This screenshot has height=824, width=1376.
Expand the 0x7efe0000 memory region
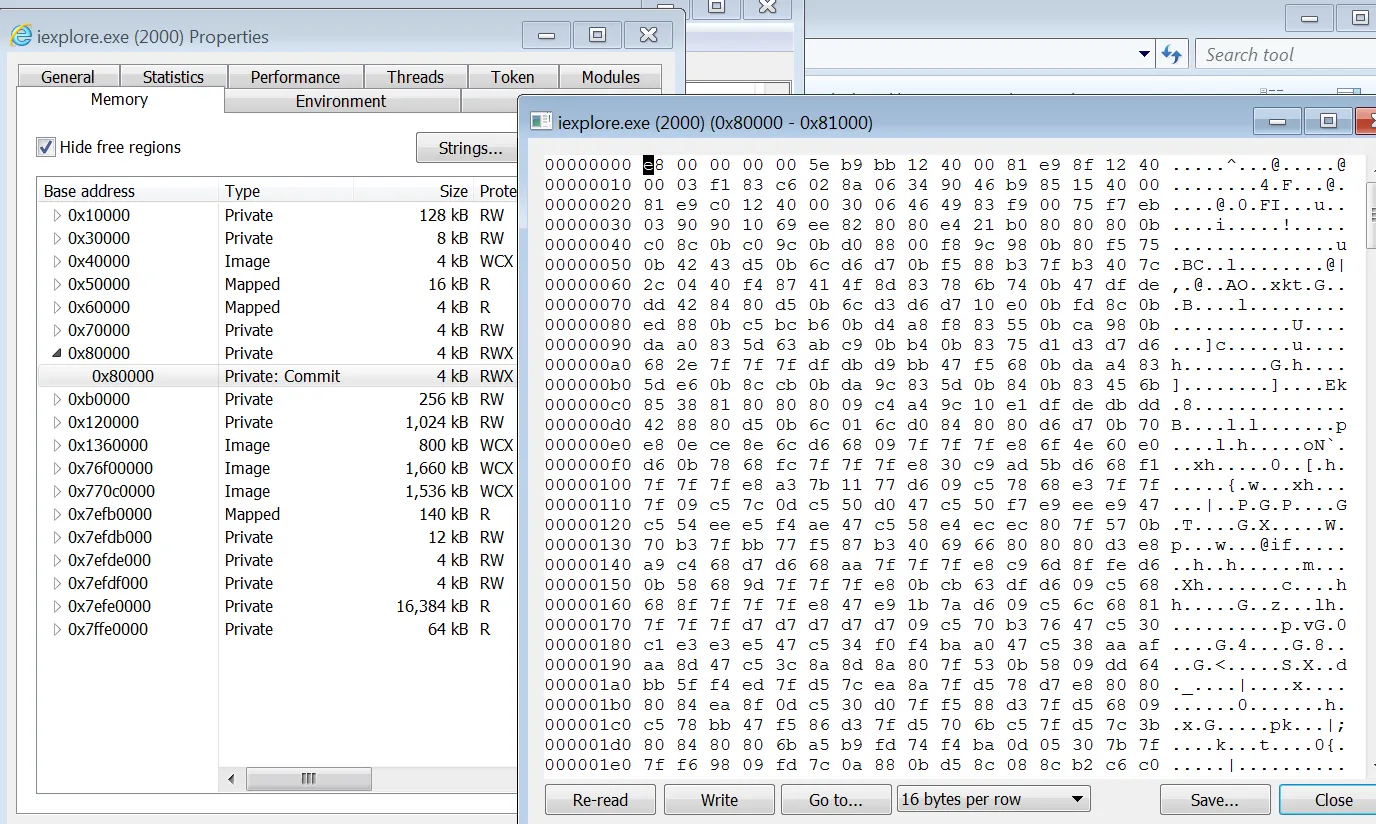(x=56, y=606)
